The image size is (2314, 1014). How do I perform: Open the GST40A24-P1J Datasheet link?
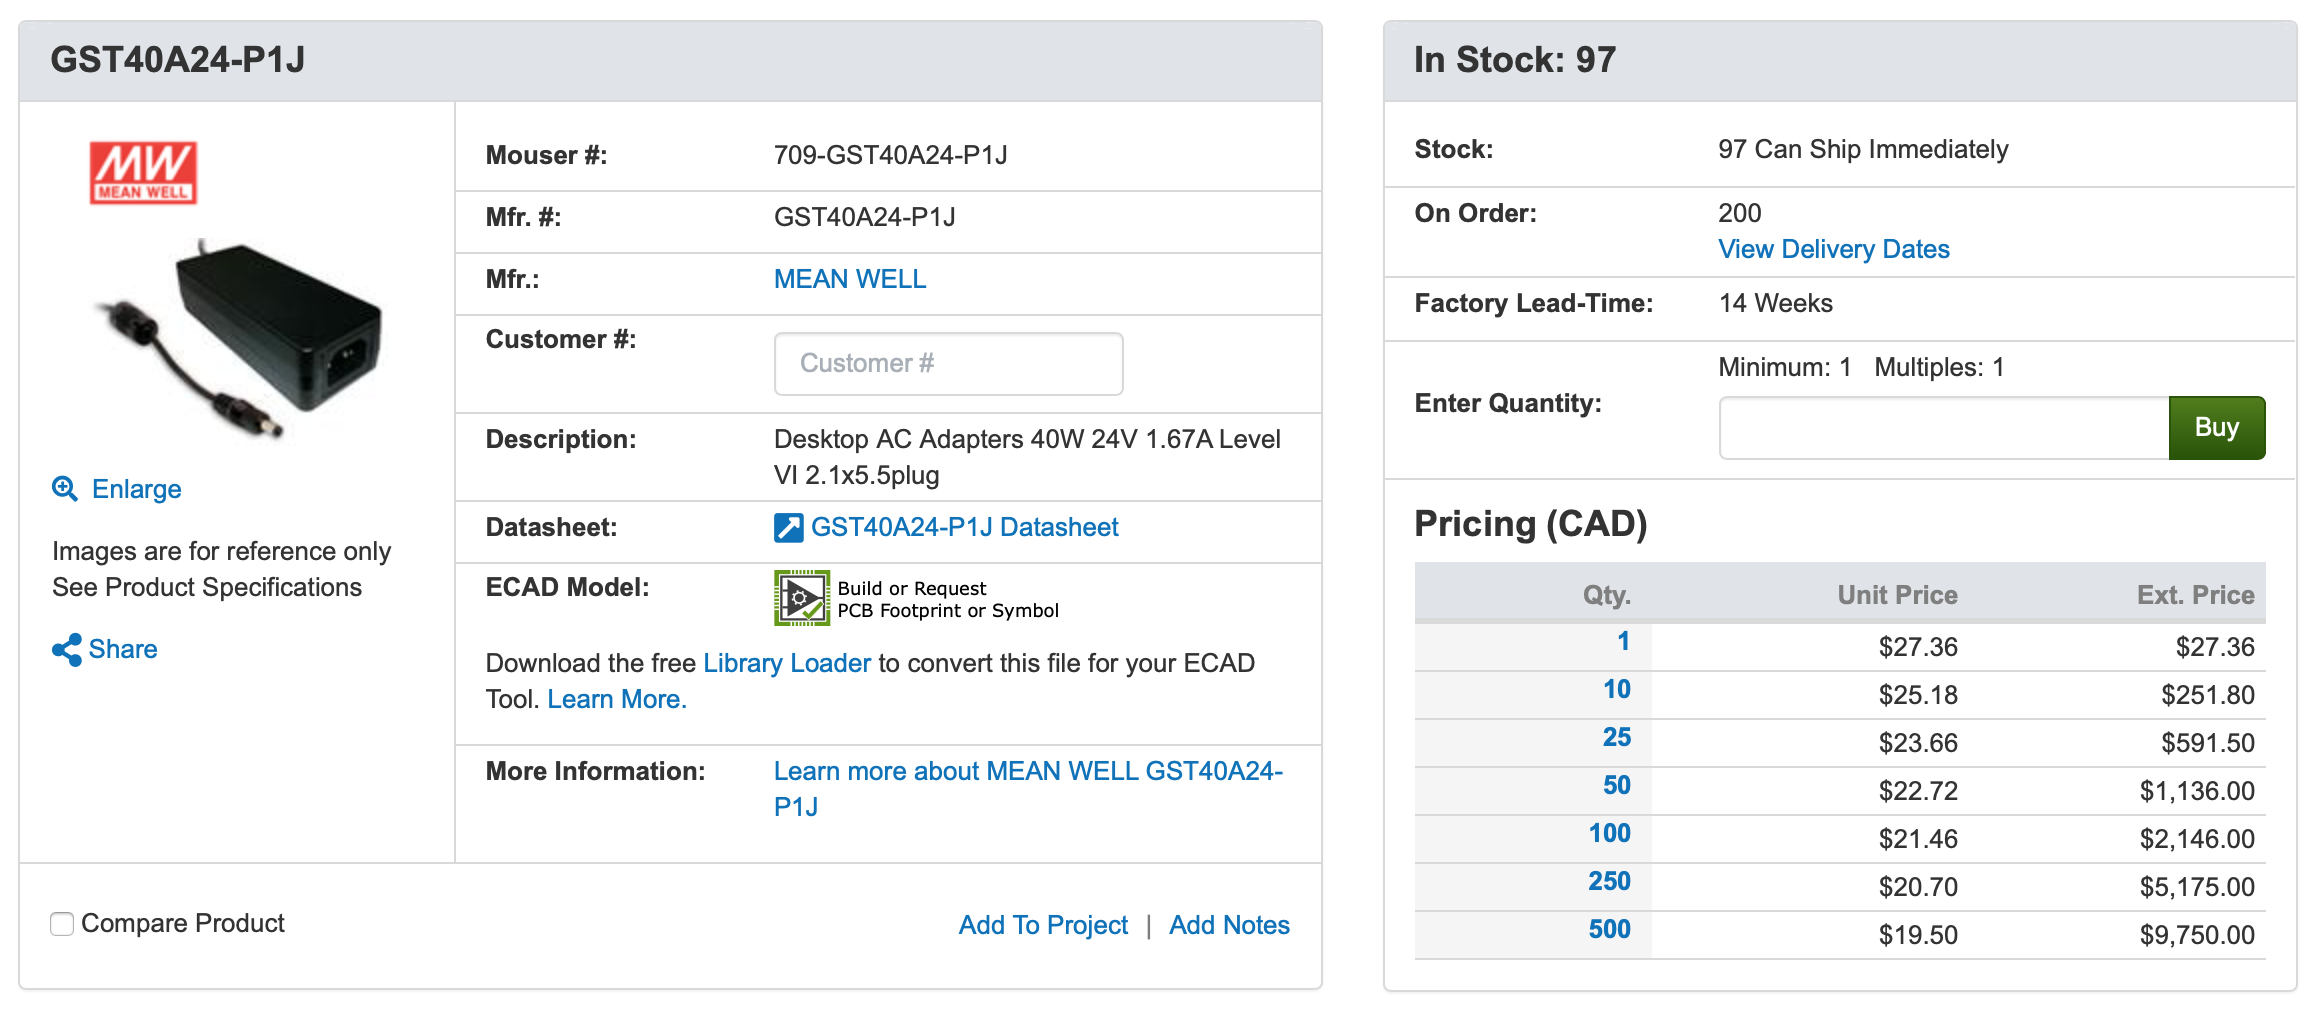tap(964, 527)
